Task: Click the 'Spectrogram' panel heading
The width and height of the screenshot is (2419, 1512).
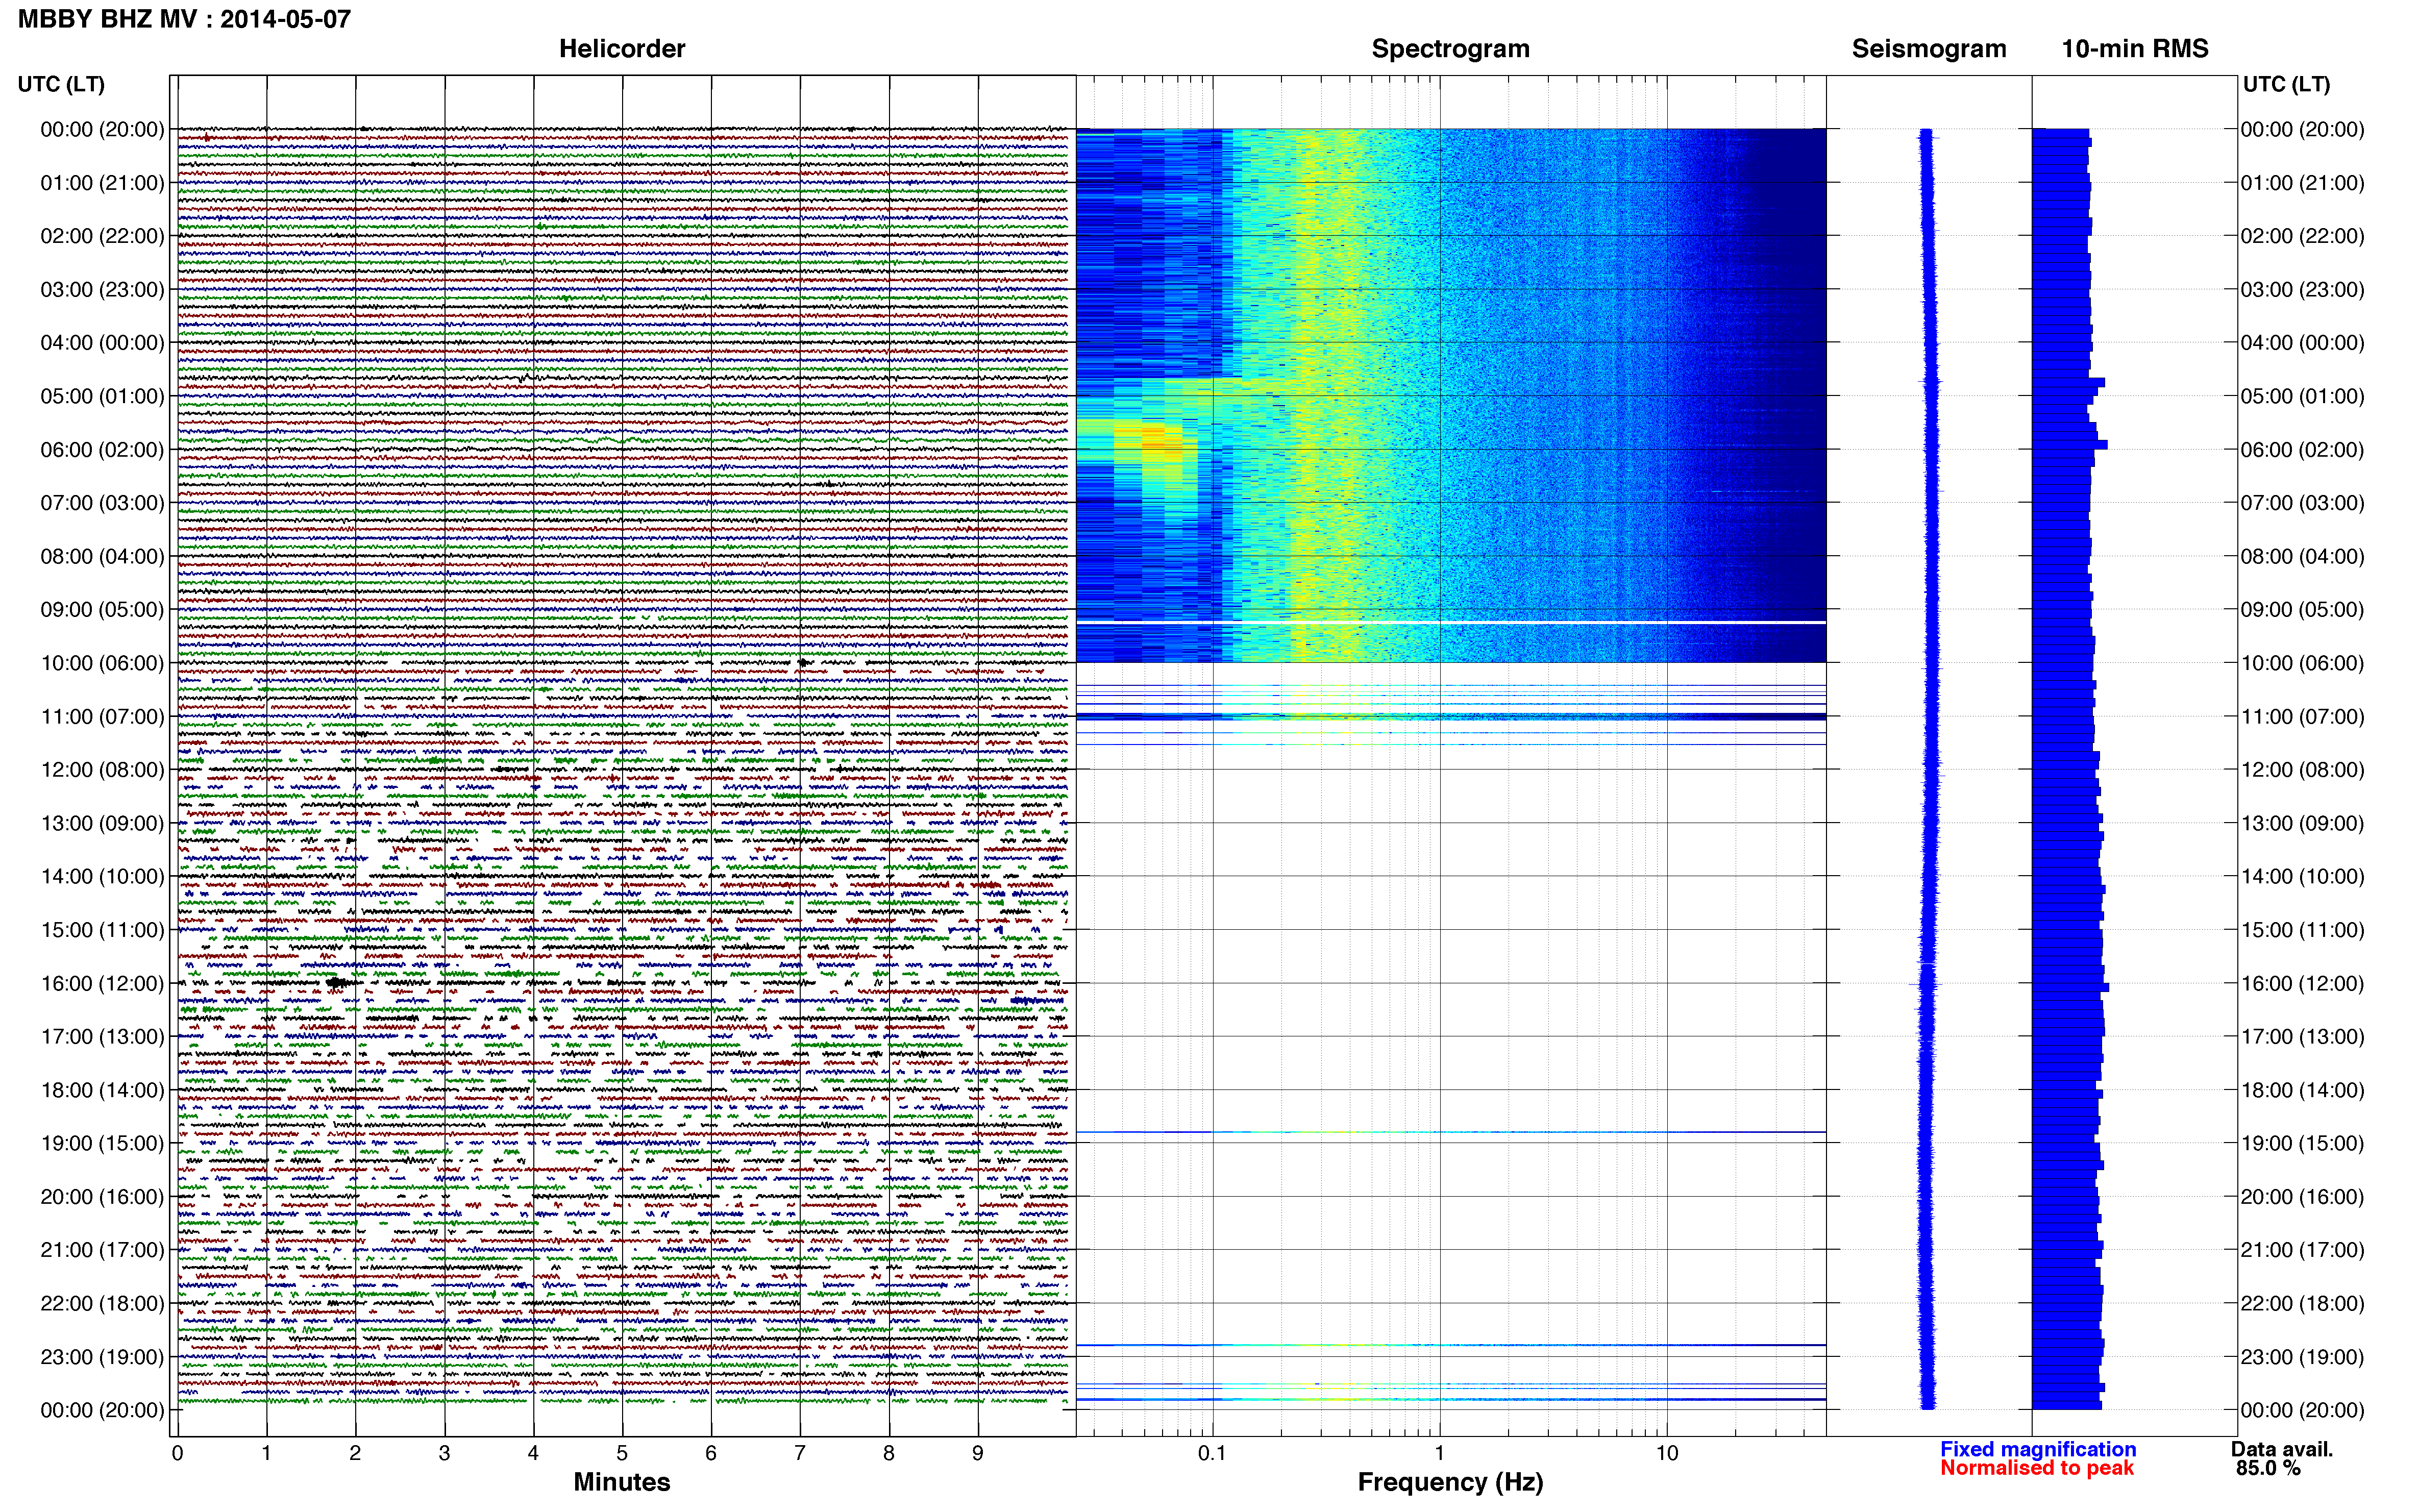Action: coord(1450,48)
